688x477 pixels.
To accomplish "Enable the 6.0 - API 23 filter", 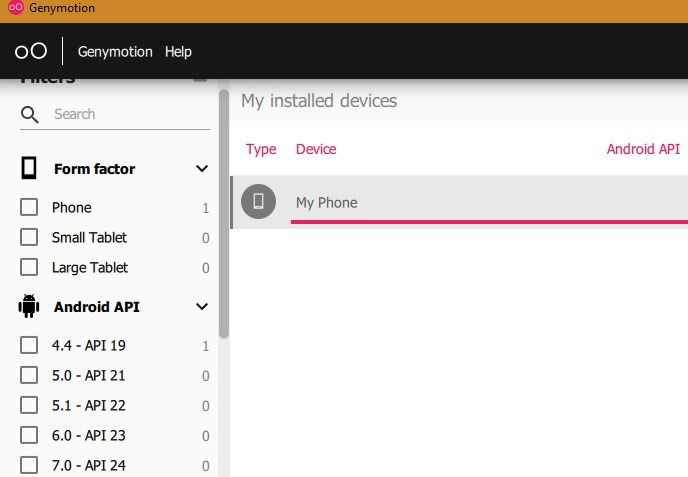I will tap(29, 436).
